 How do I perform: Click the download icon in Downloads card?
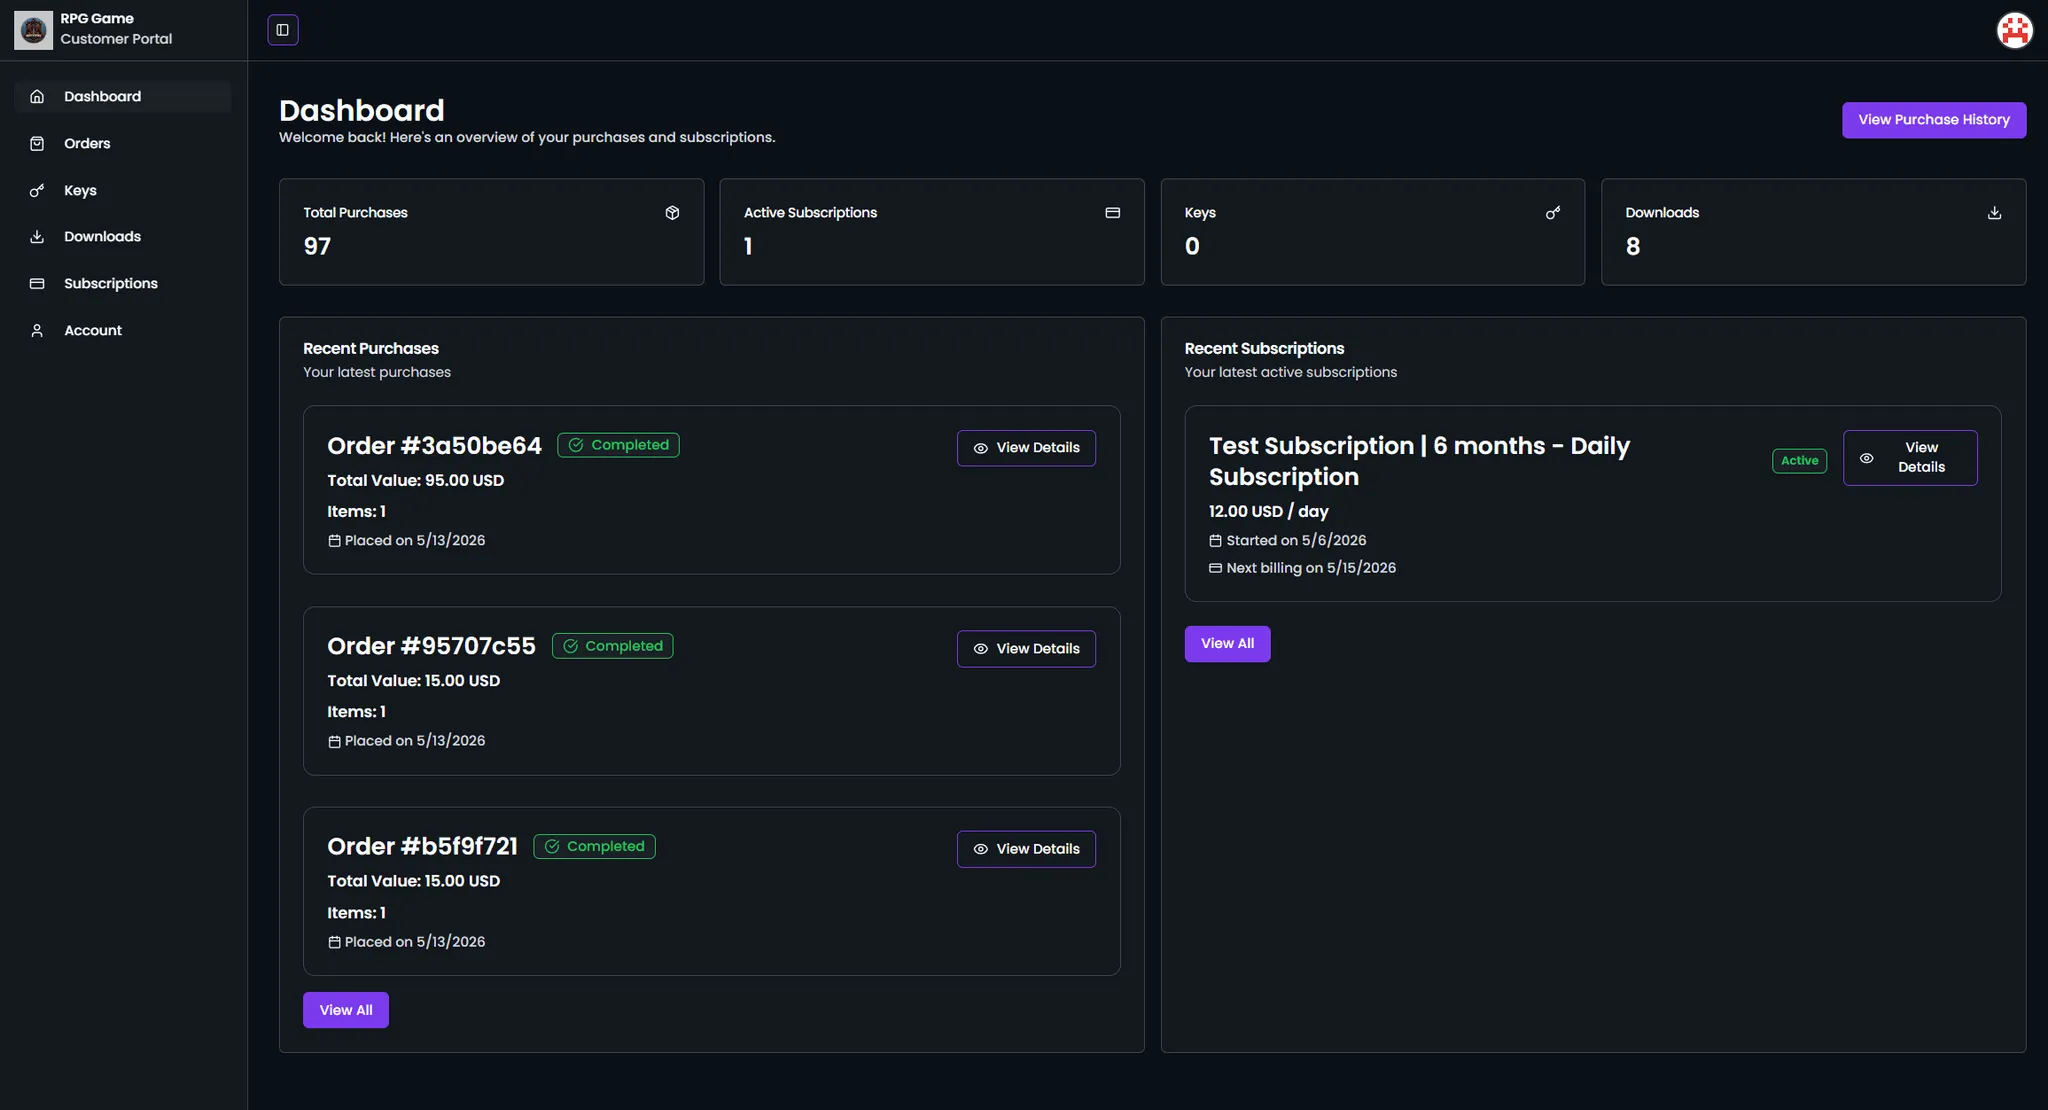[1994, 213]
